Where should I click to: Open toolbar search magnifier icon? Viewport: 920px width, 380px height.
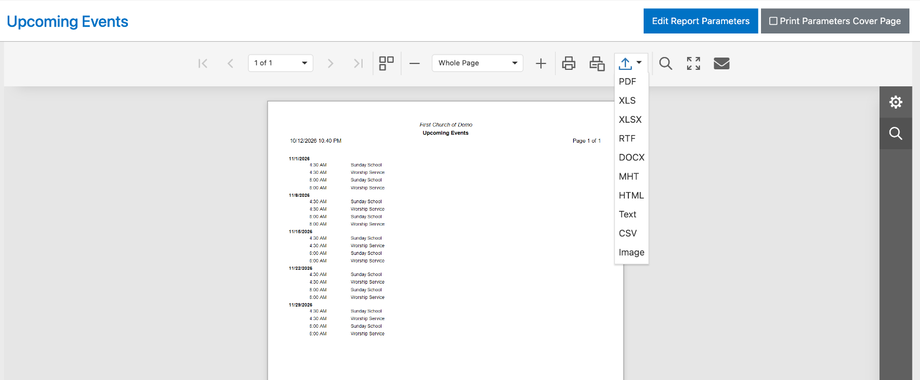click(665, 63)
